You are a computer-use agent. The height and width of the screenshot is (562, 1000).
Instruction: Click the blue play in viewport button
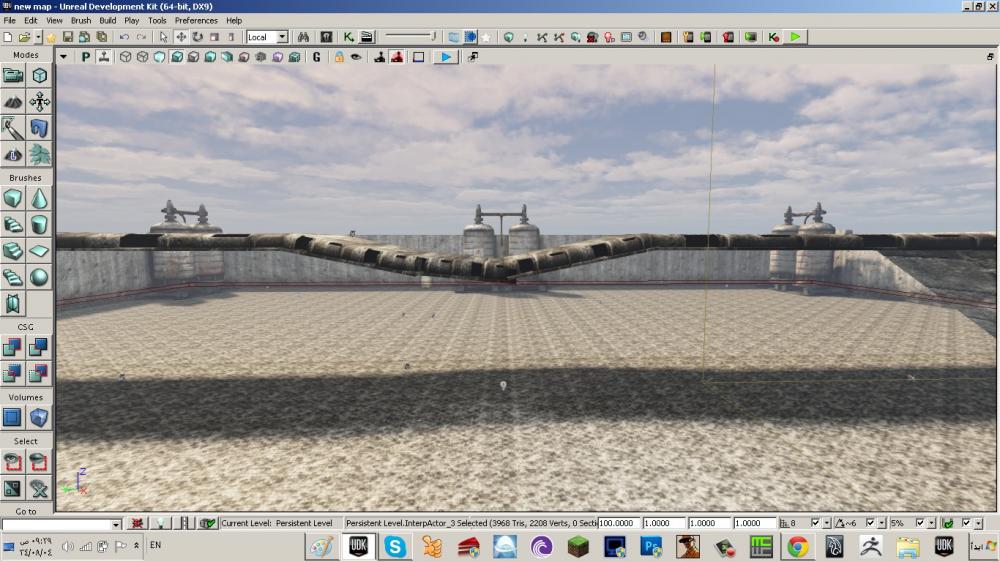pyautogui.click(x=446, y=57)
